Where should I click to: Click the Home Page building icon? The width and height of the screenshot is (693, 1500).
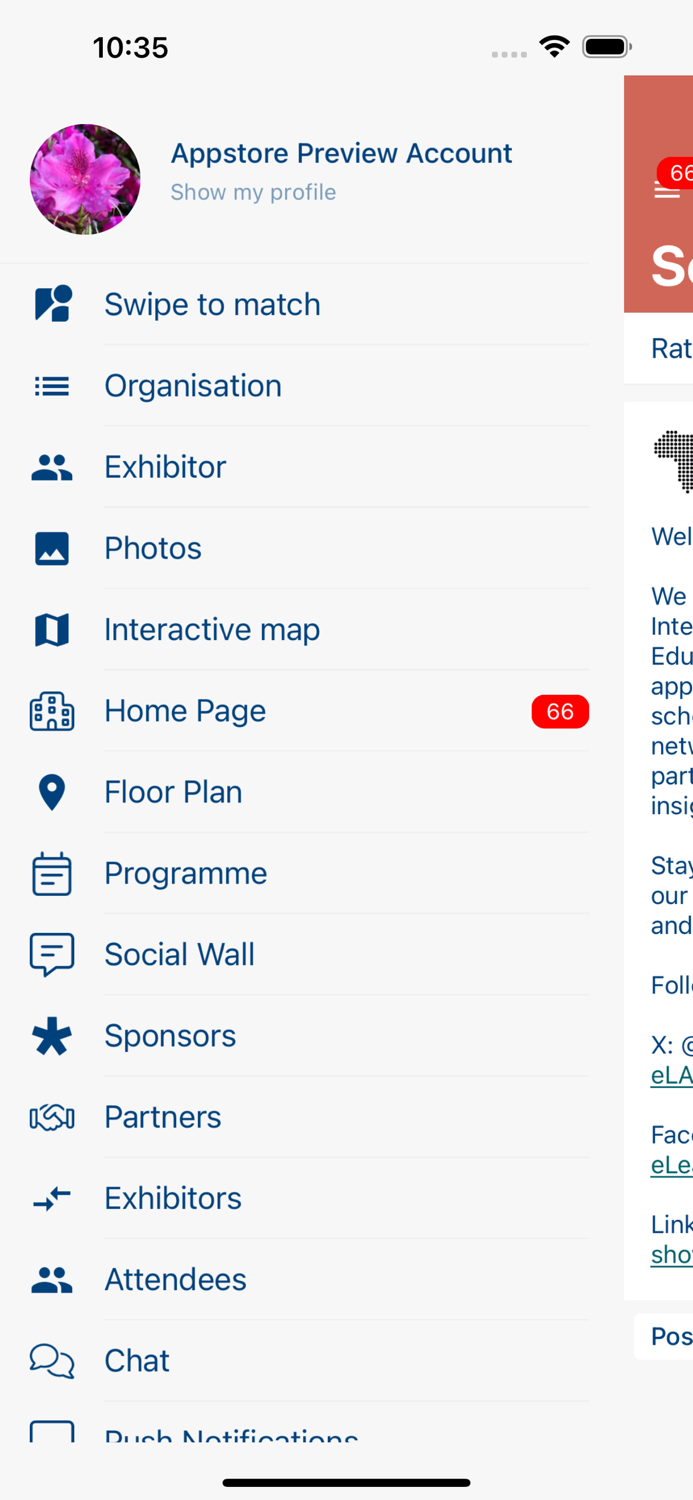point(52,710)
